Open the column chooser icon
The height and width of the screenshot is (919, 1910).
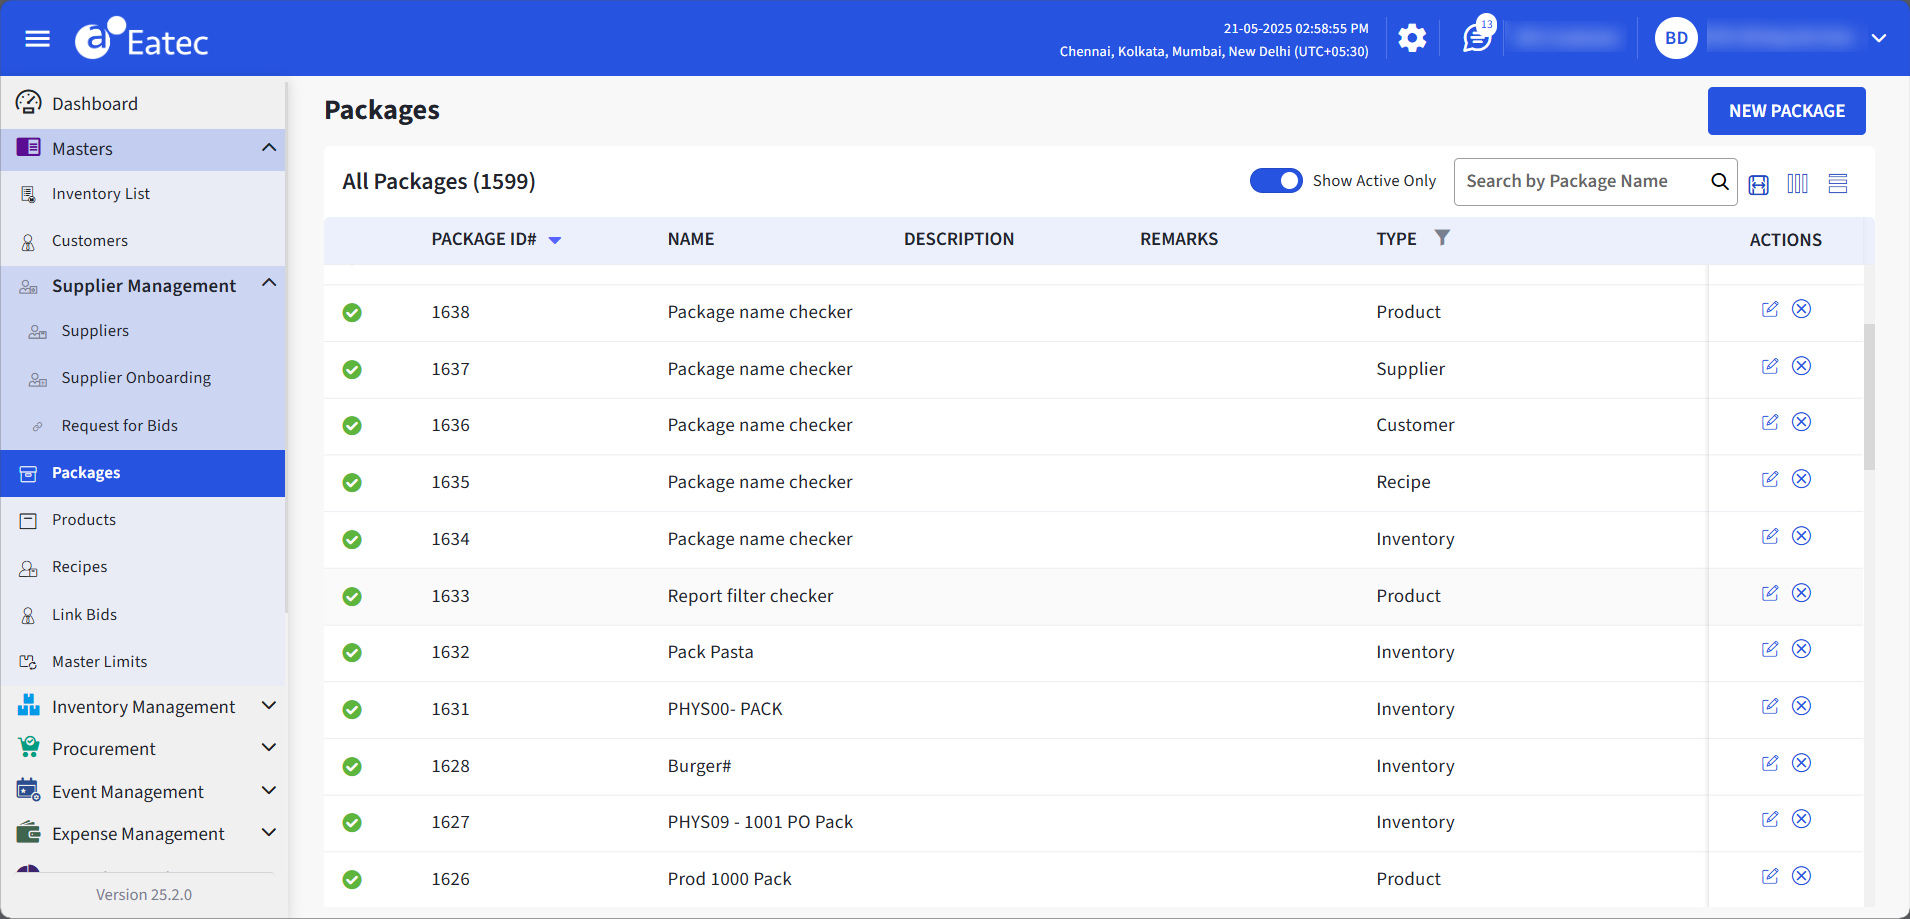[x=1797, y=184]
